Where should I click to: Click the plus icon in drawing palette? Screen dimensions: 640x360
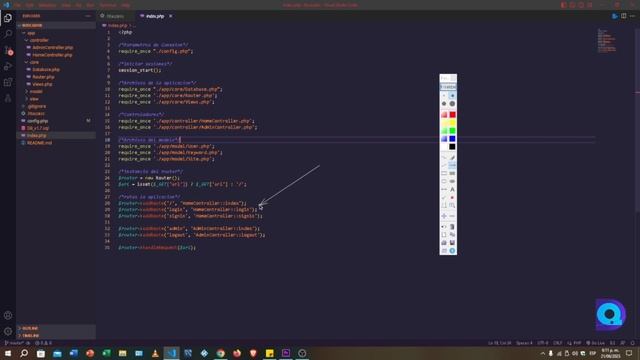pyautogui.click(x=444, y=216)
